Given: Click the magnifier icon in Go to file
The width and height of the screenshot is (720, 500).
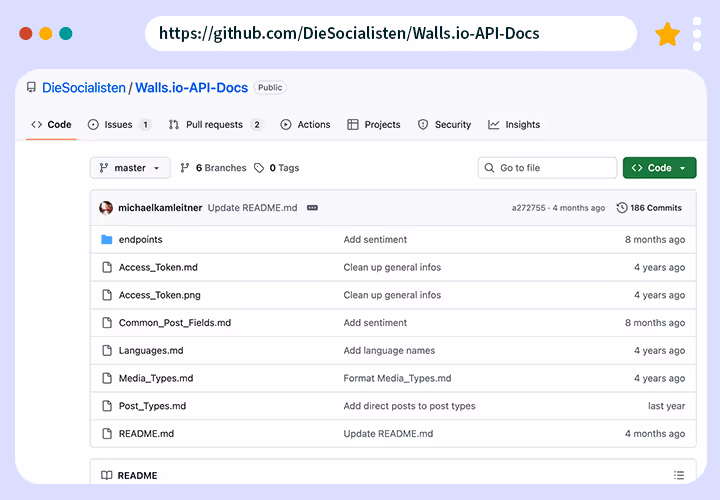Looking at the screenshot, I should 489,168.
